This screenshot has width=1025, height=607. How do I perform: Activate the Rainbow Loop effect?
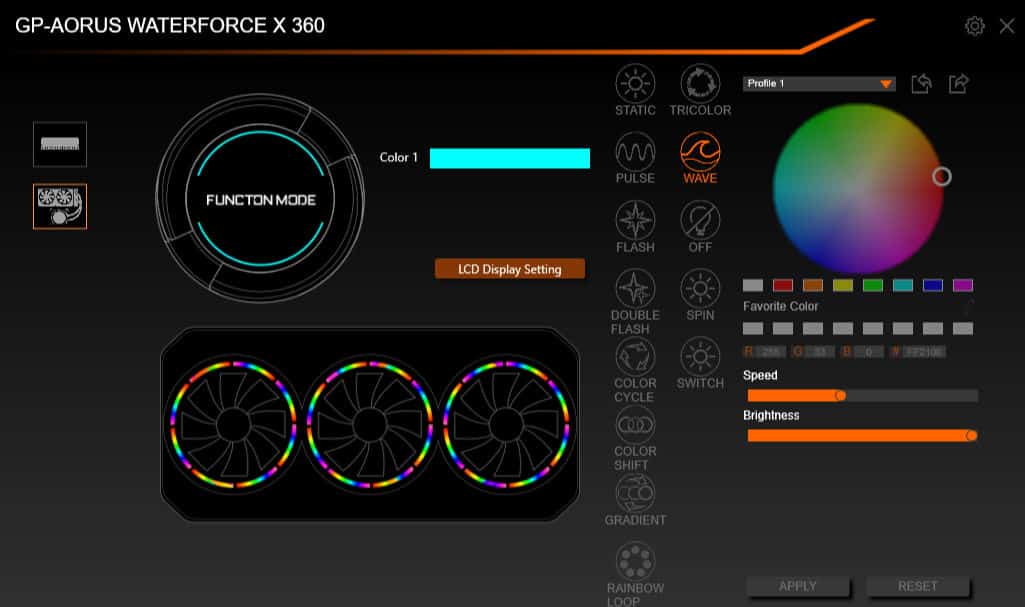[x=635, y=574]
